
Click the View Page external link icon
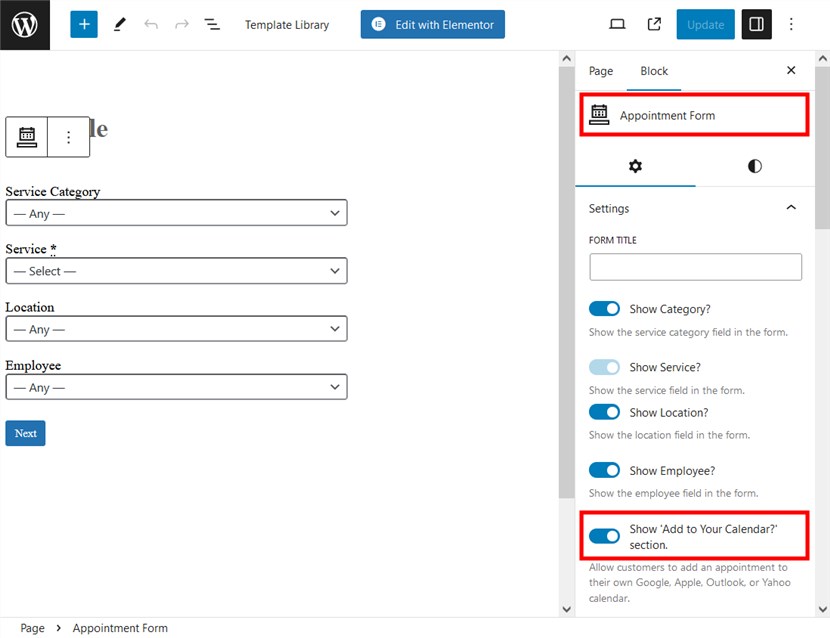pyautogui.click(x=654, y=24)
